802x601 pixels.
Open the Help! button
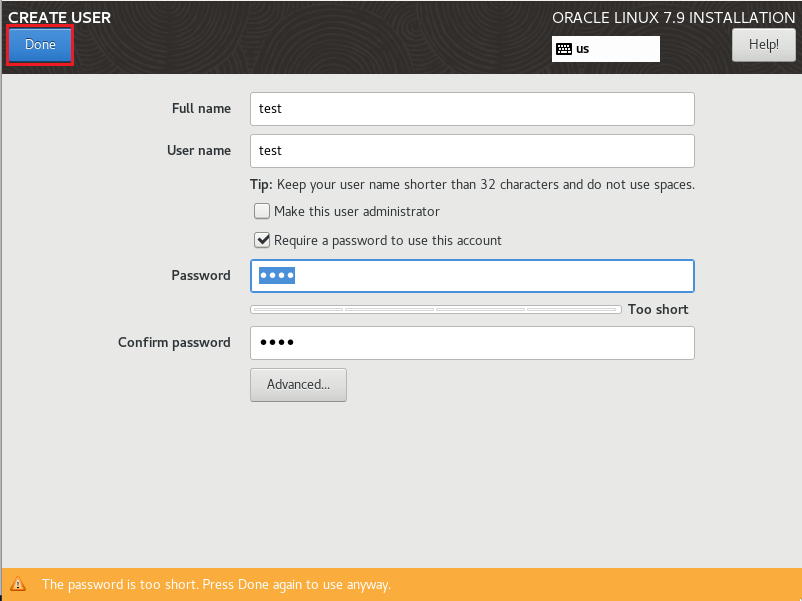click(x=764, y=44)
